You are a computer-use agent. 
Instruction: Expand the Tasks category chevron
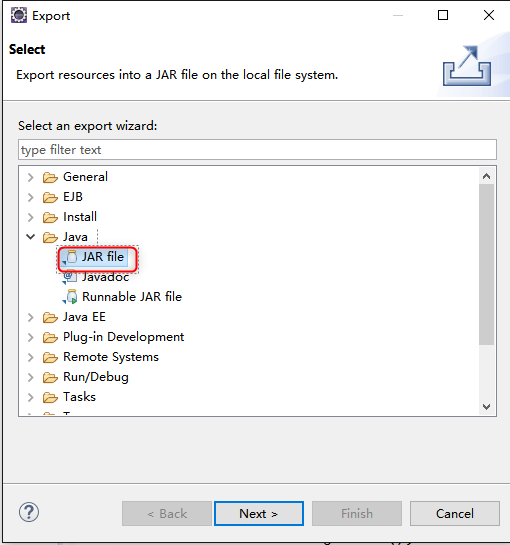point(31,397)
